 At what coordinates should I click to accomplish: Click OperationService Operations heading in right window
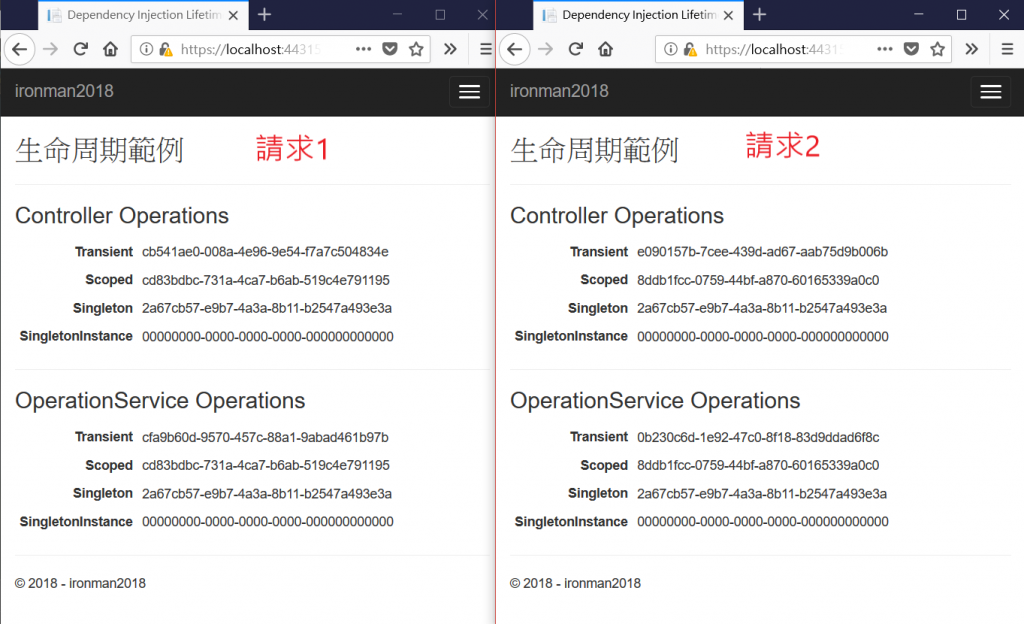(655, 400)
